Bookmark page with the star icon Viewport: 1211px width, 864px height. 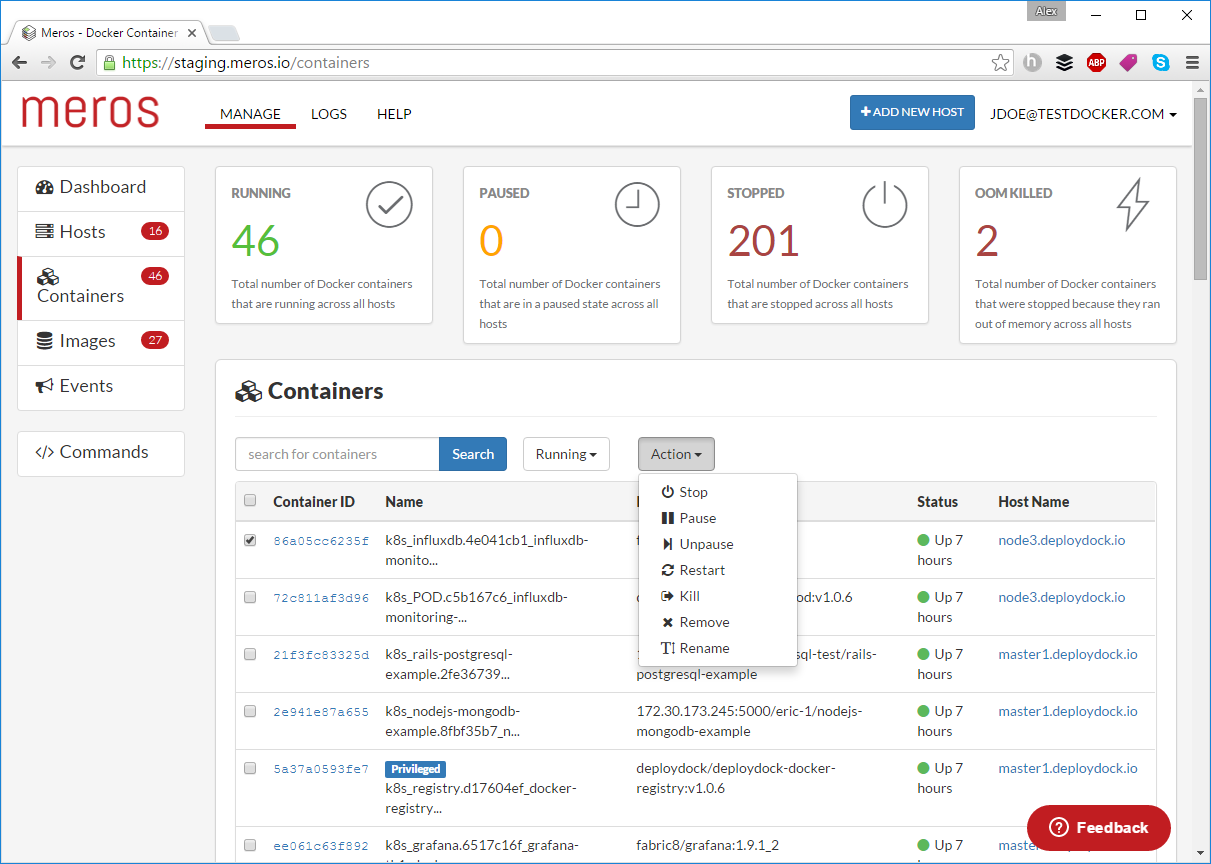[x=1000, y=63]
